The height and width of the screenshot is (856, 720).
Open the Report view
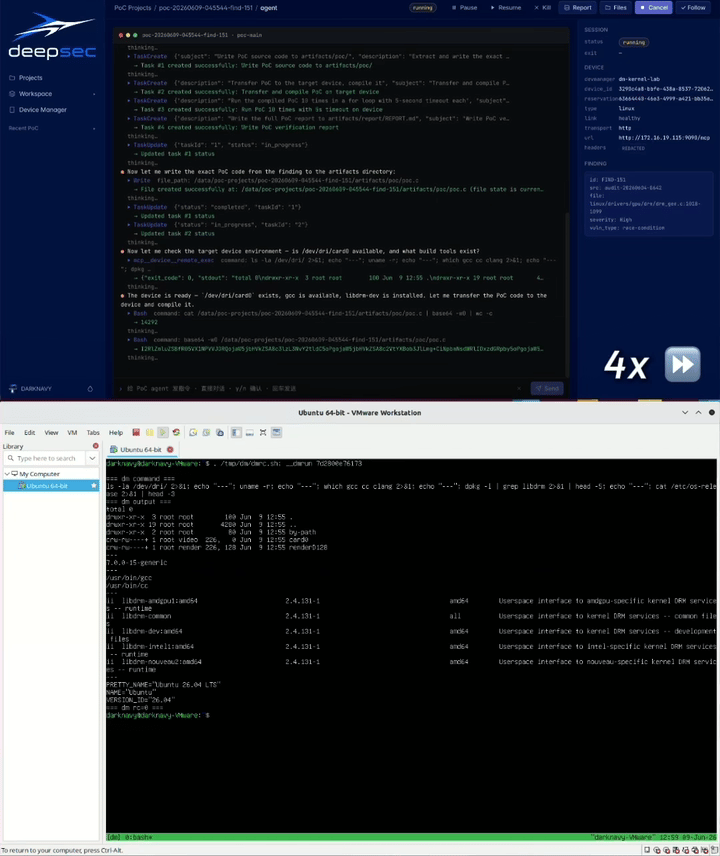click(578, 8)
